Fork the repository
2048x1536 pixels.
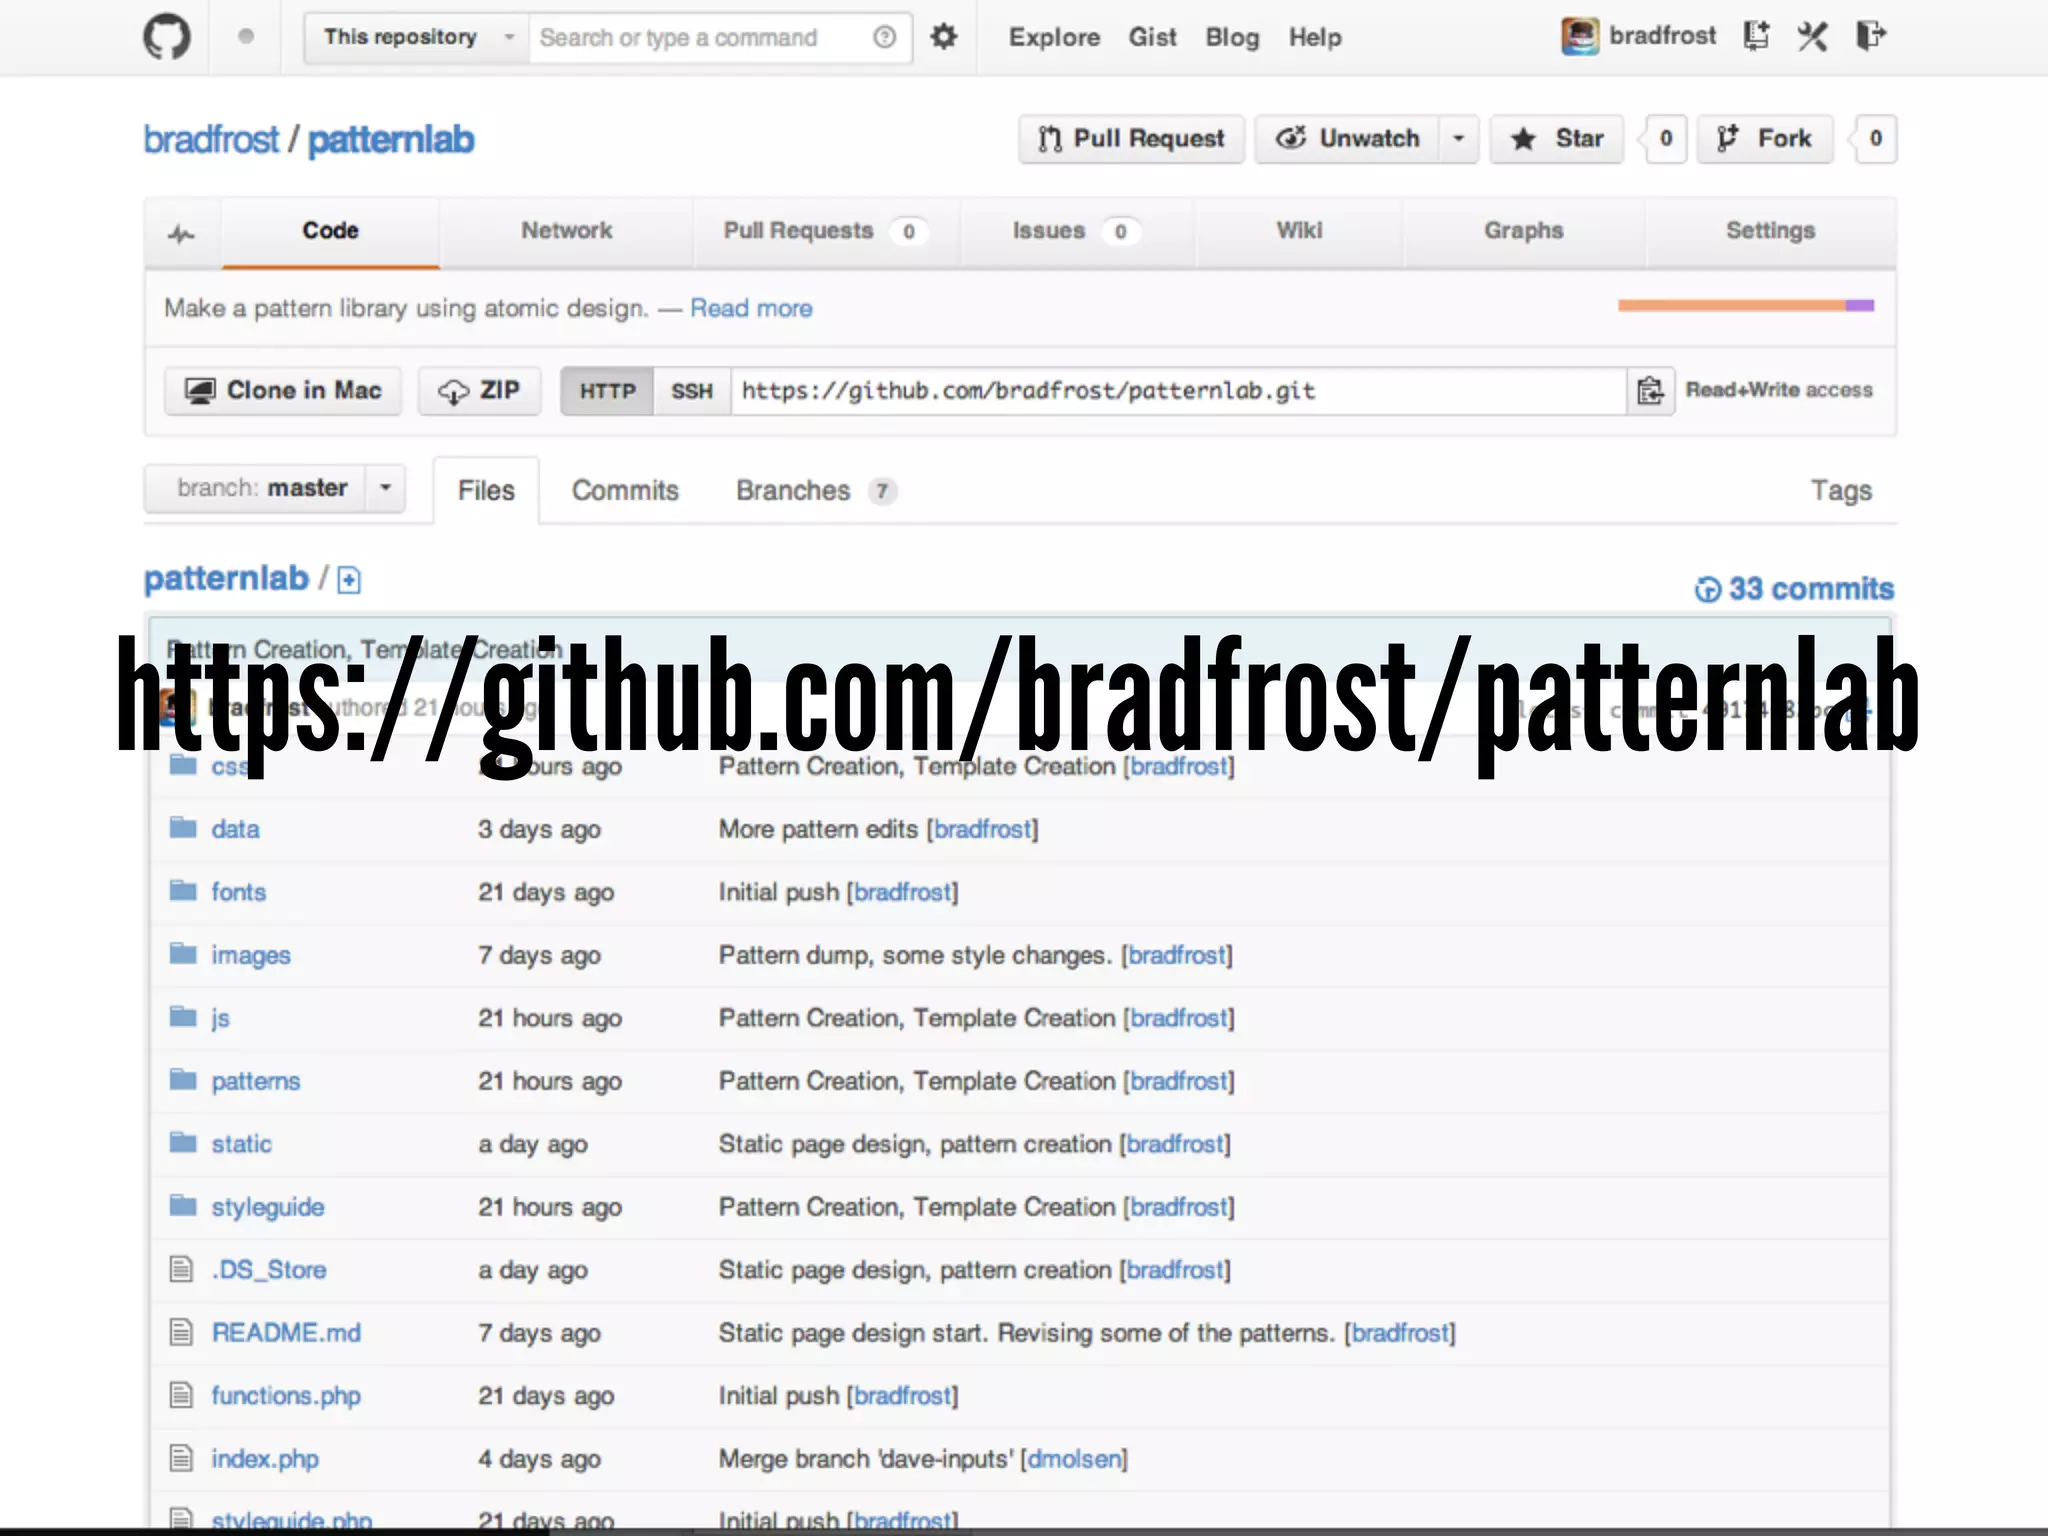coord(1764,138)
